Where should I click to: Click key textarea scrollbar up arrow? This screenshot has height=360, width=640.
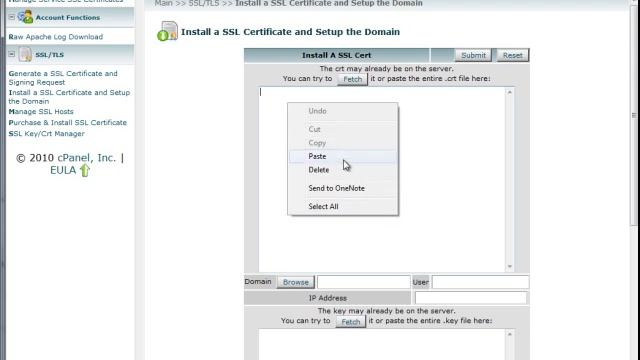click(509, 334)
